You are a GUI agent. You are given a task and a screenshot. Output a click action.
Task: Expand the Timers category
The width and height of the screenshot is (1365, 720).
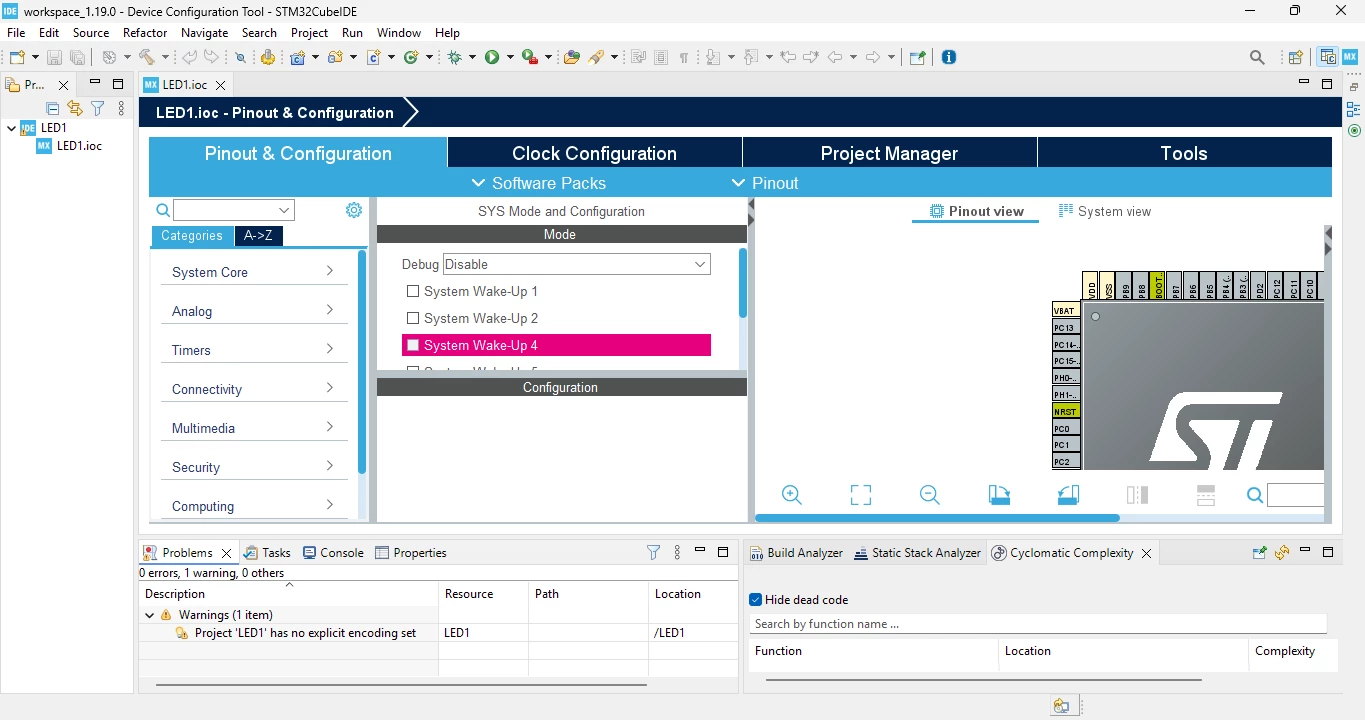pos(253,350)
